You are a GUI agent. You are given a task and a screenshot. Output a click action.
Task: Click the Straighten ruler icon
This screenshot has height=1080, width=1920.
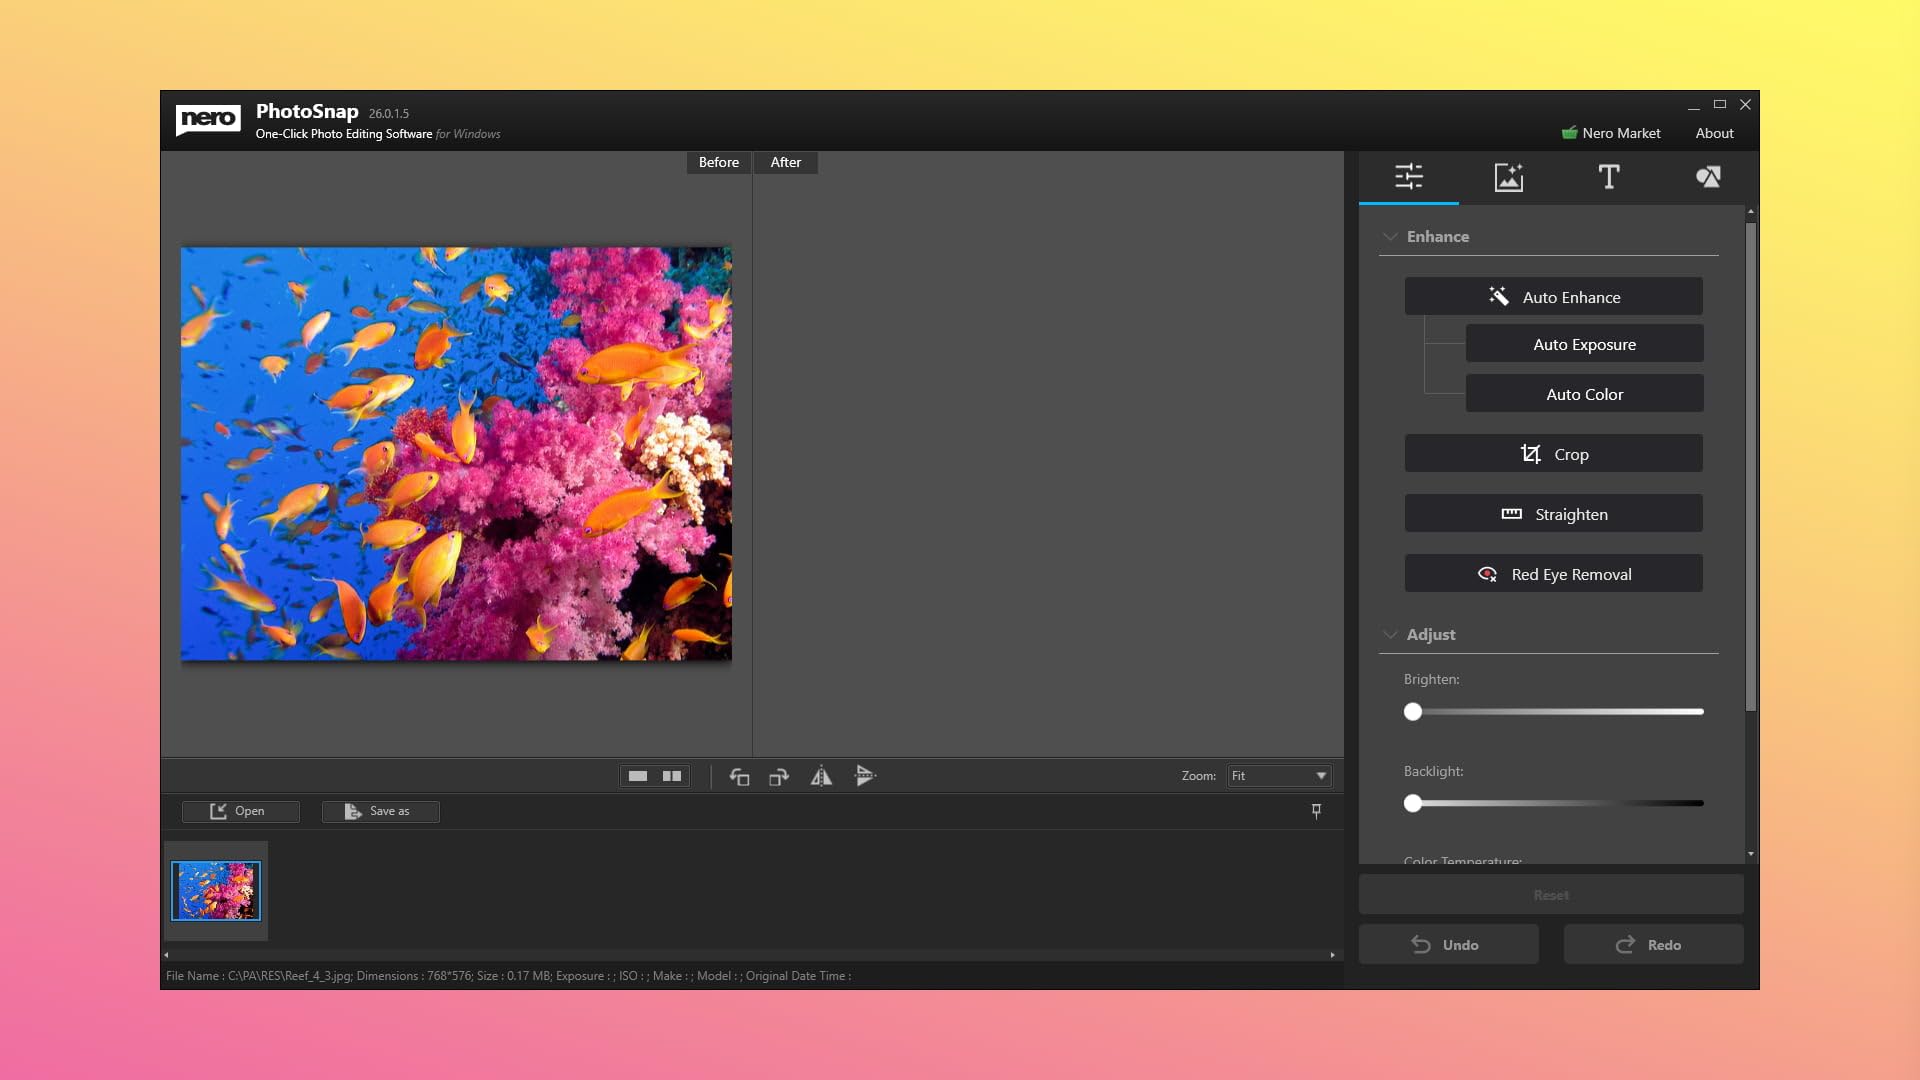click(1511, 514)
